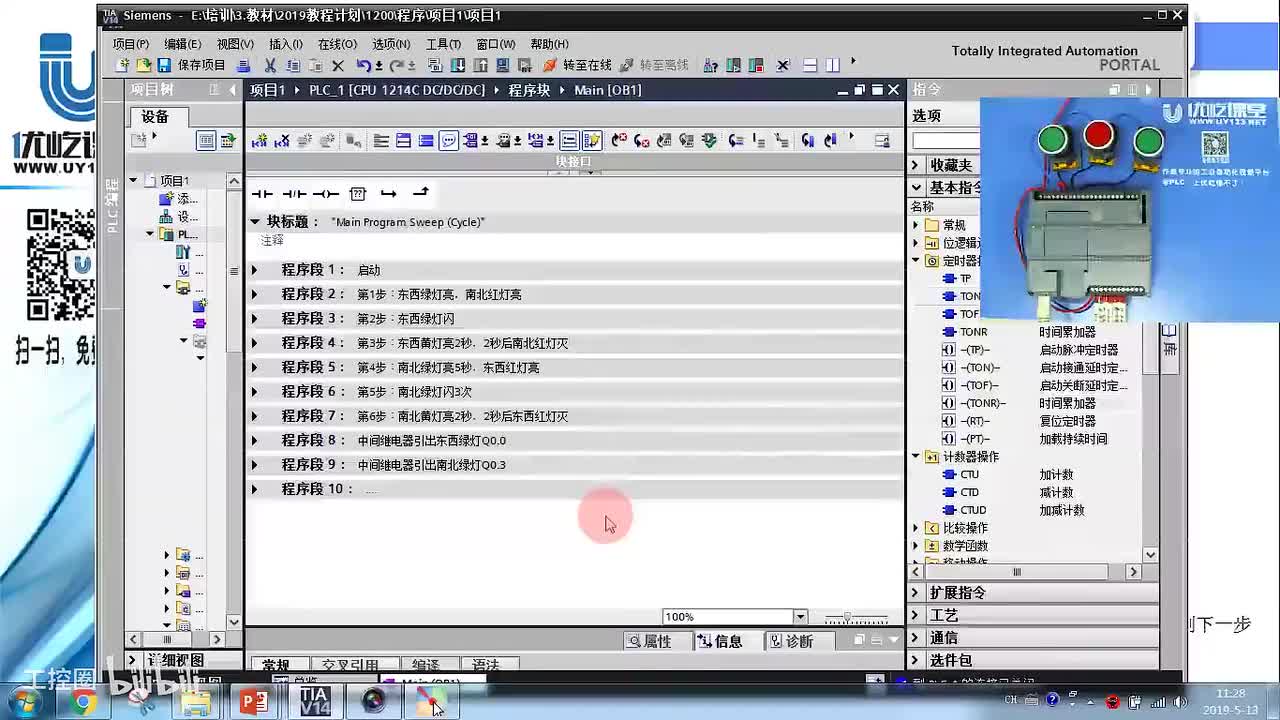The height and width of the screenshot is (720, 1280).
Task: Click the Download to device icon
Action: [x=458, y=65]
